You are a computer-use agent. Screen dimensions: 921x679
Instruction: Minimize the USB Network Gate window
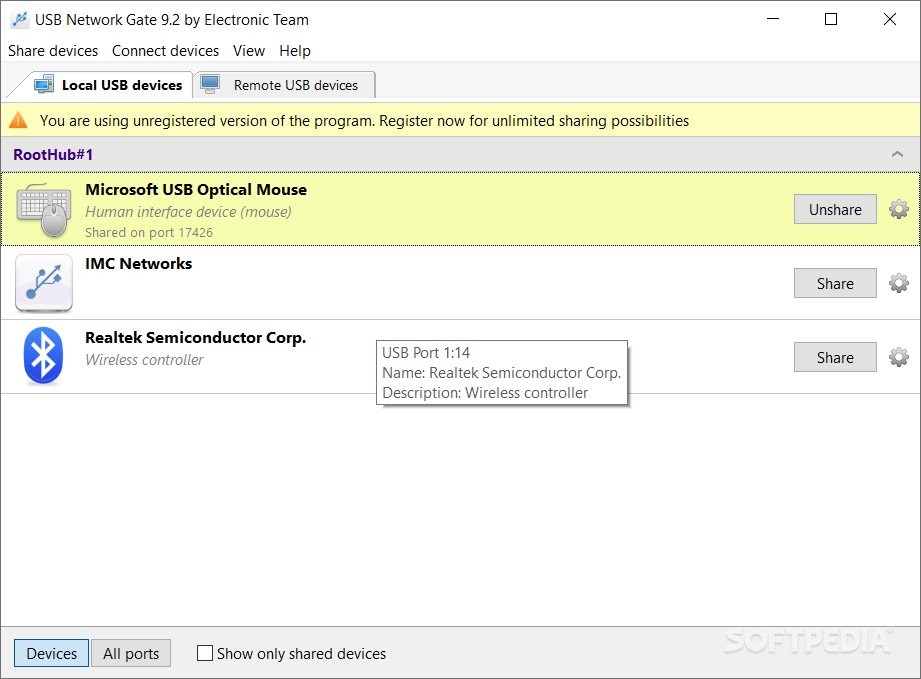773,19
